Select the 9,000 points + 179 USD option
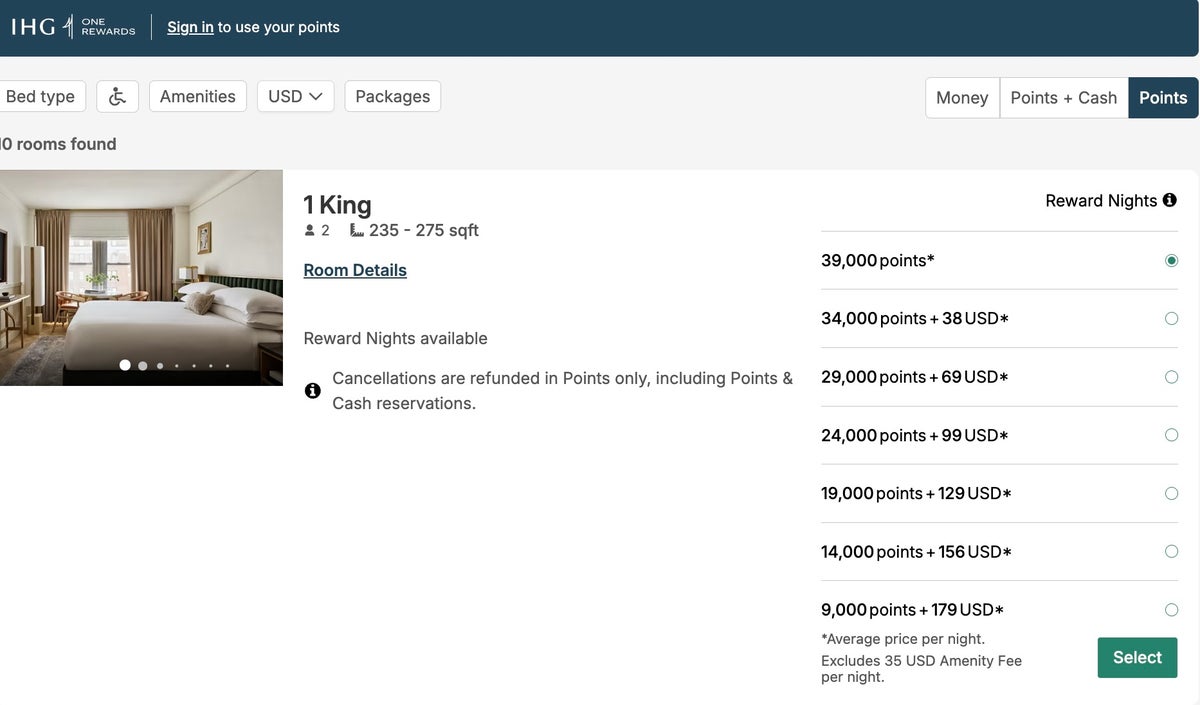1200x705 pixels. (x=1171, y=609)
